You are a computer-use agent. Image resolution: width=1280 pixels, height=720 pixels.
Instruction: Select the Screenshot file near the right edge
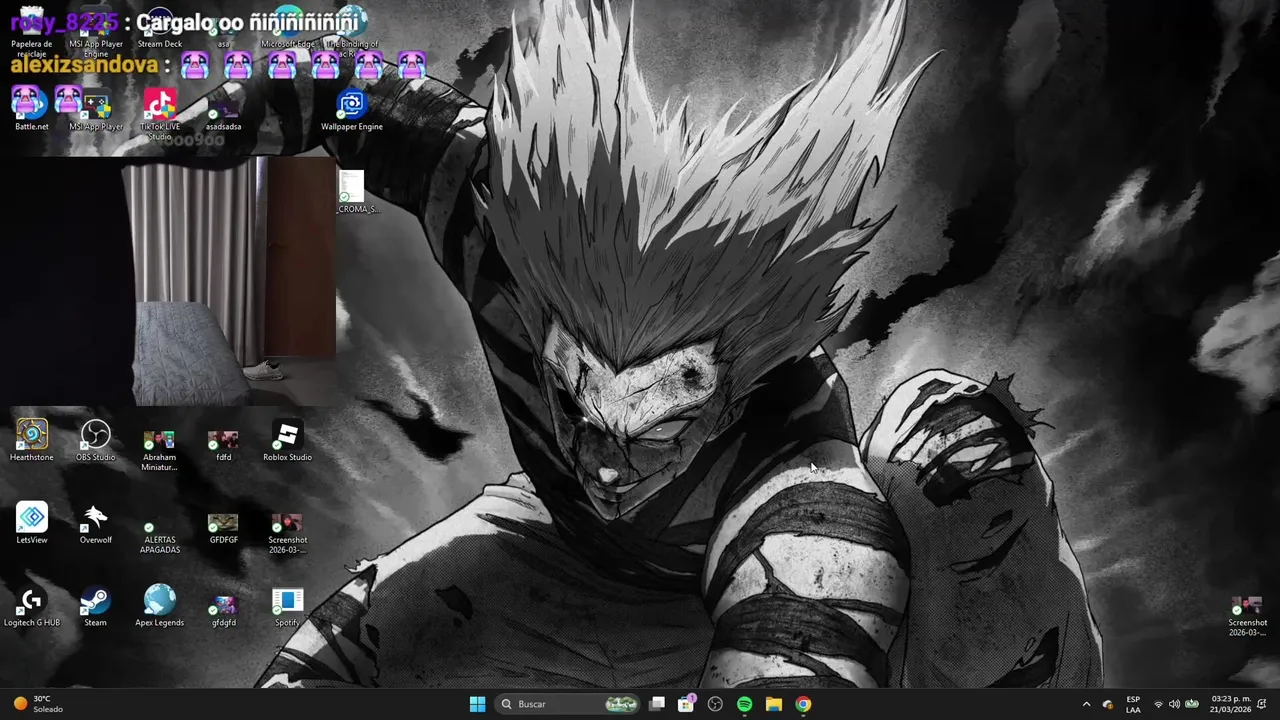[1248, 616]
